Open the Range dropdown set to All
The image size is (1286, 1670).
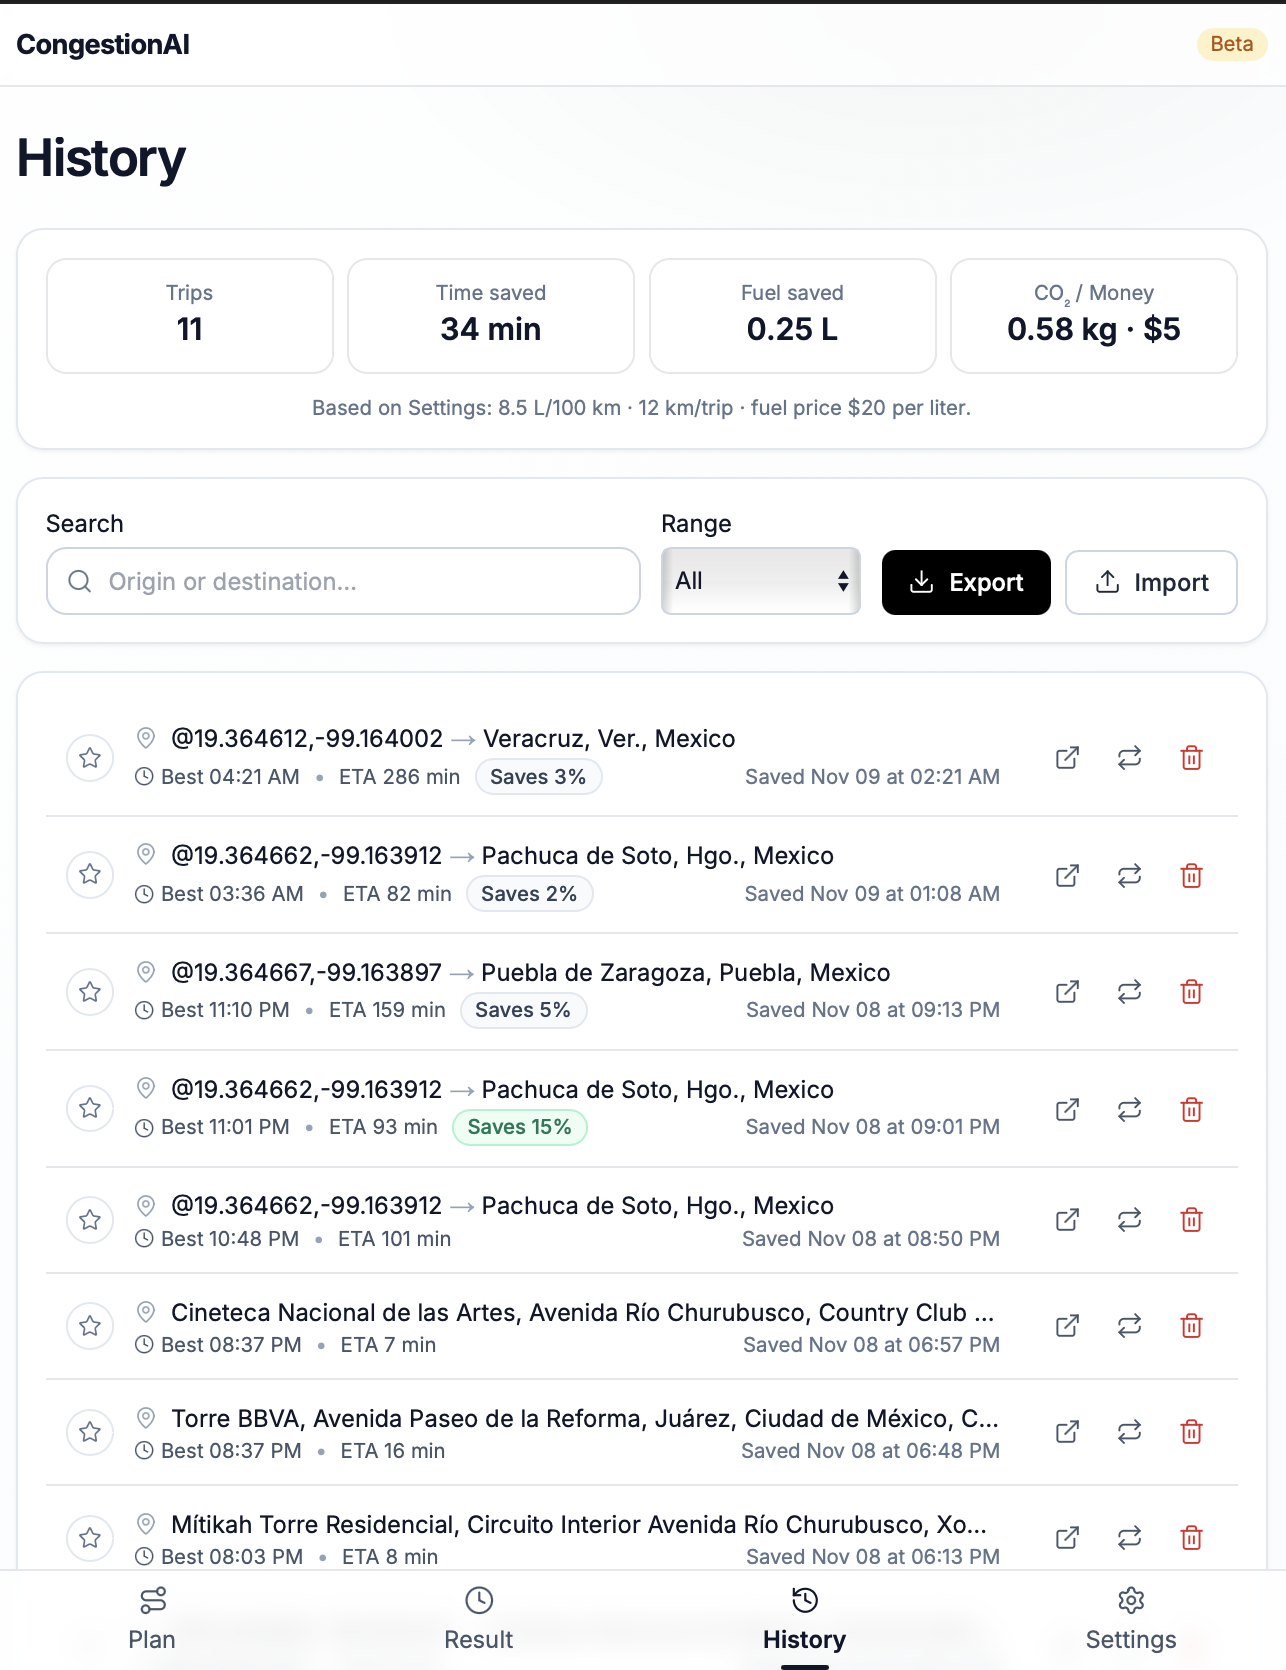click(760, 581)
